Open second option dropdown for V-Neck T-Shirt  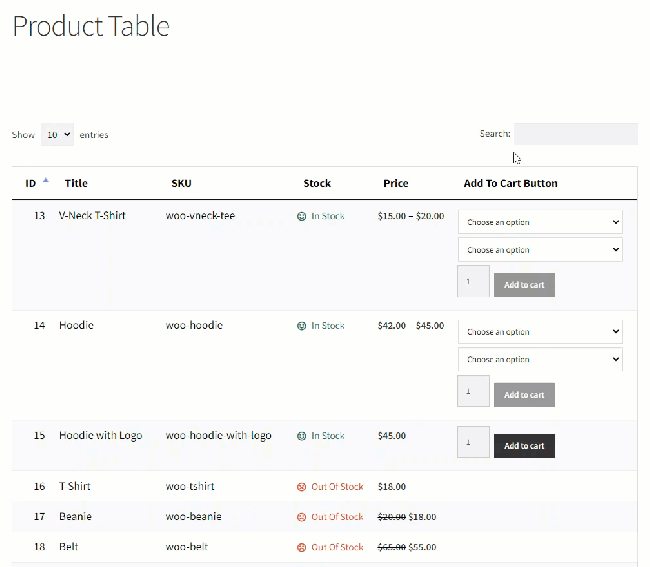540,250
